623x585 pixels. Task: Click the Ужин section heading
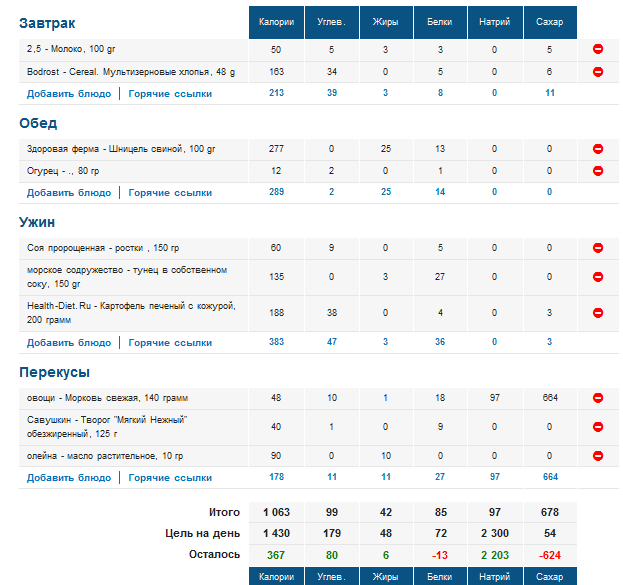[37, 222]
